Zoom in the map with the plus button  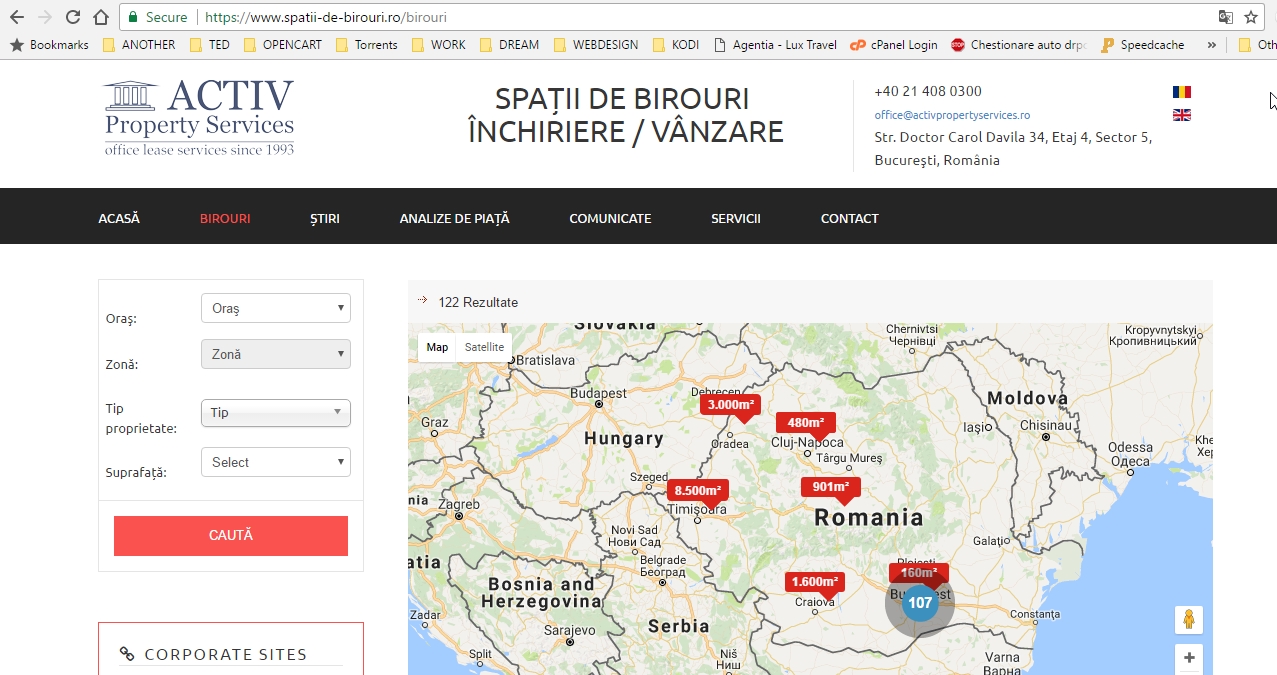[1189, 658]
